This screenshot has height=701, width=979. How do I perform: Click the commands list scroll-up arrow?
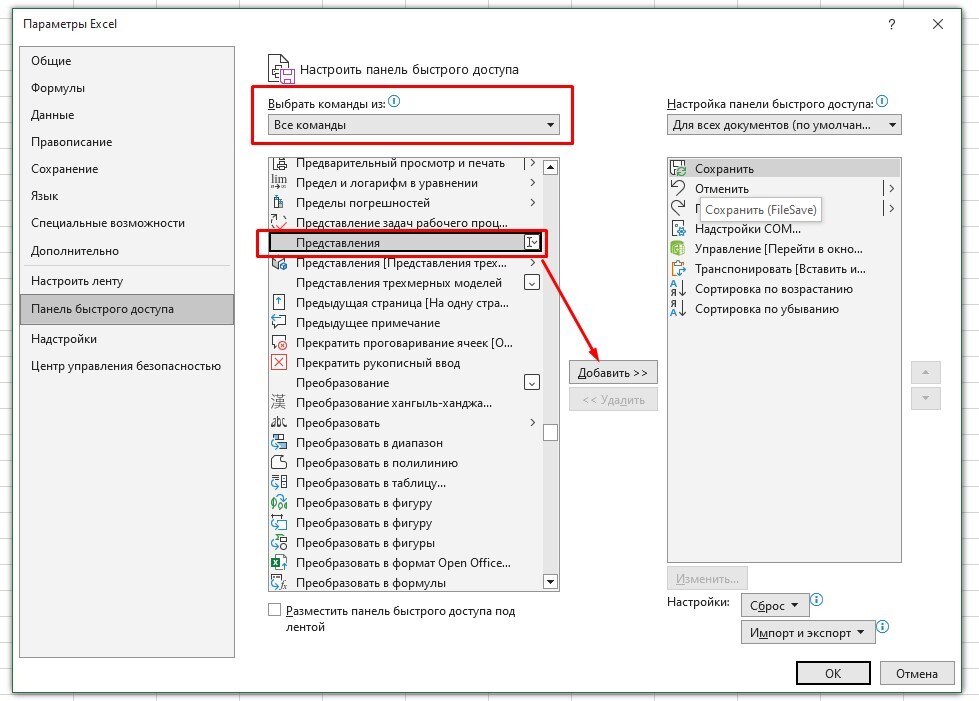tap(550, 167)
